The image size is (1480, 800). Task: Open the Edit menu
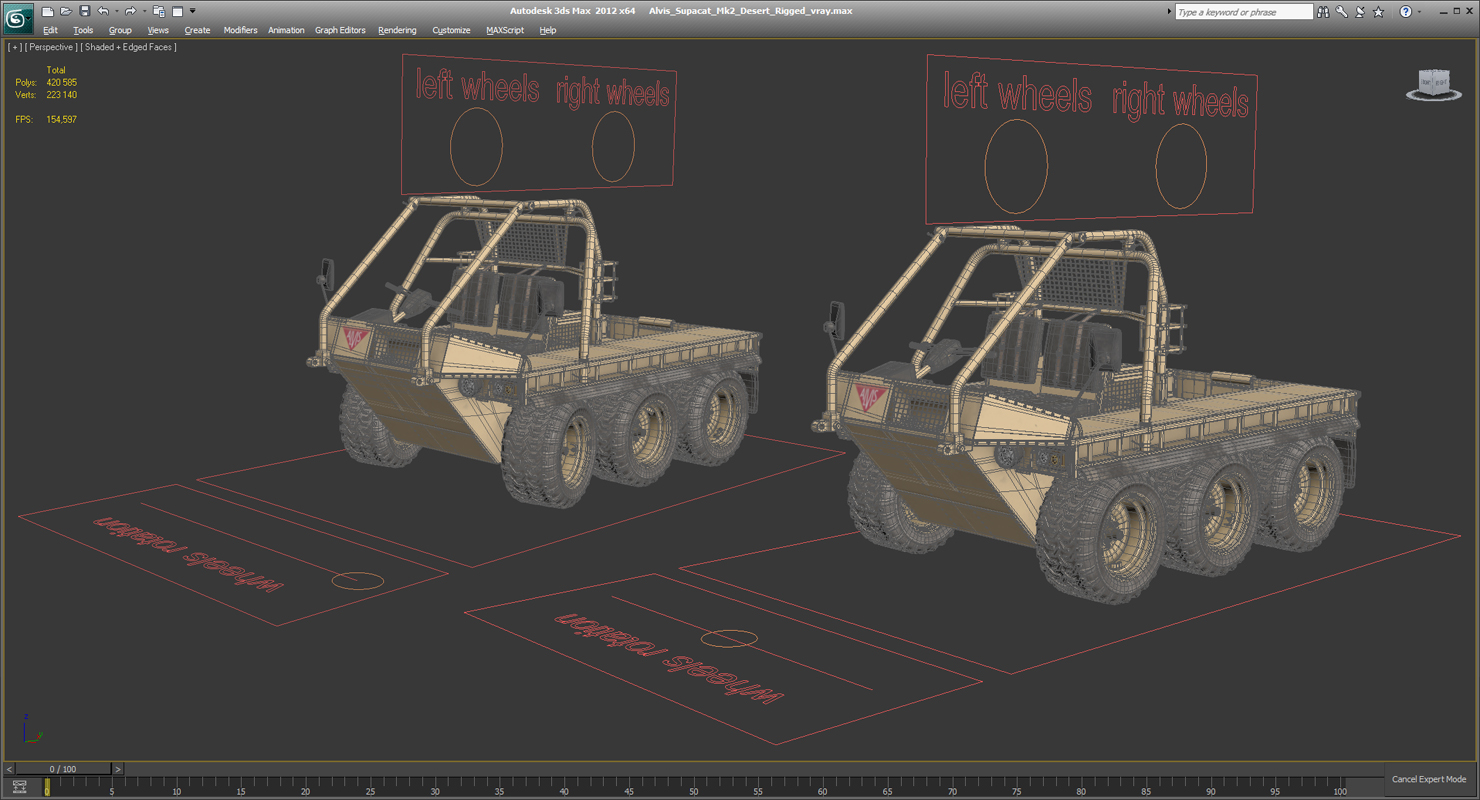(50, 30)
